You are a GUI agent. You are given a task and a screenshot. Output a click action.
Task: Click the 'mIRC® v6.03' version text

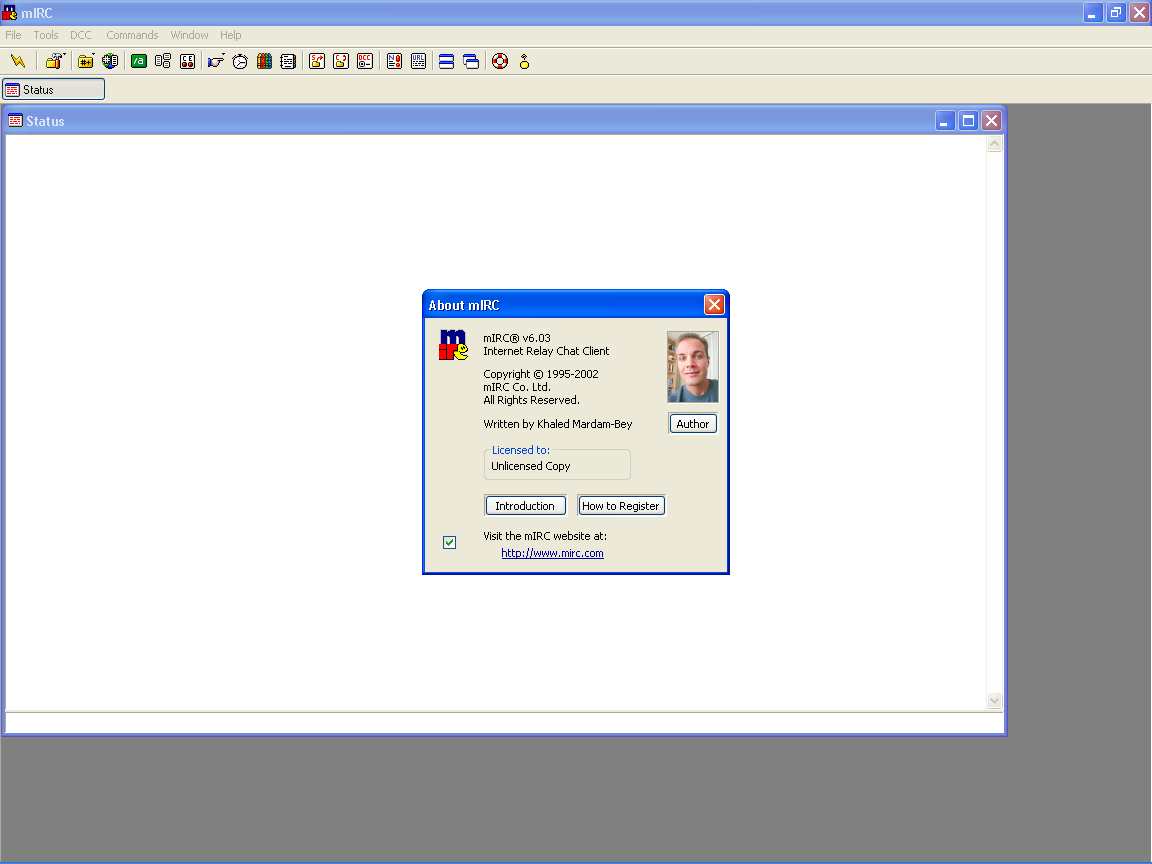[516, 338]
